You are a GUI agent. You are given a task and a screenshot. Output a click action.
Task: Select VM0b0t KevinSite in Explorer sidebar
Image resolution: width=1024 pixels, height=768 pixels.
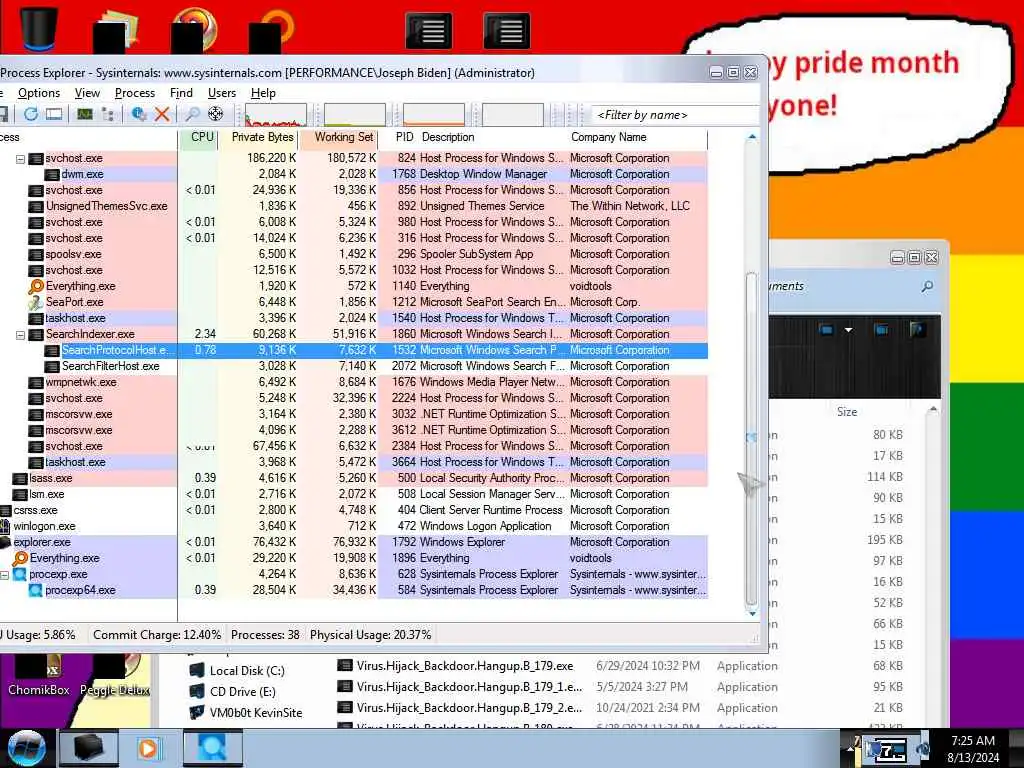246,712
